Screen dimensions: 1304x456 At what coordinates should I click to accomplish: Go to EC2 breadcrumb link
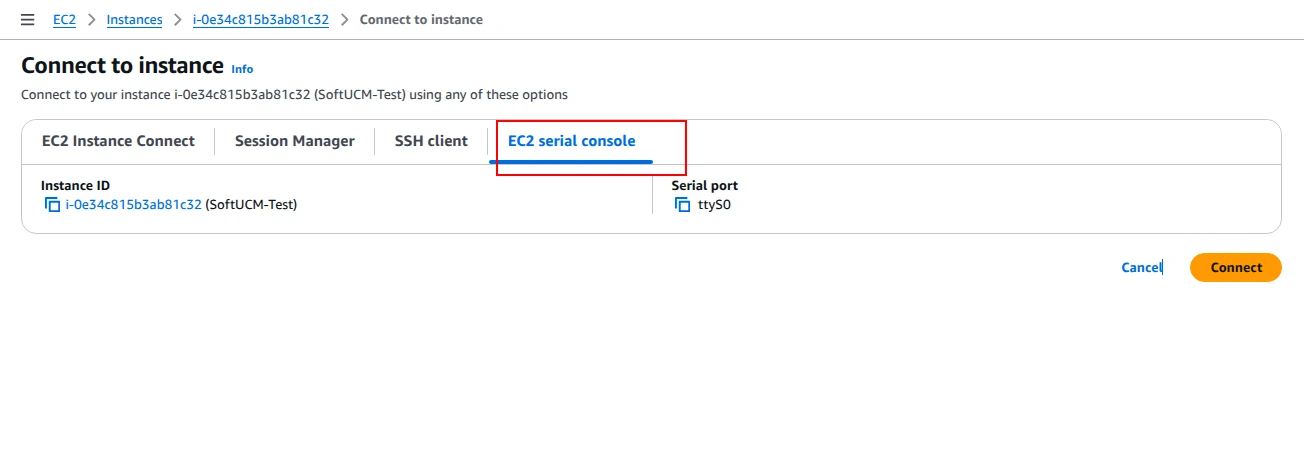pos(64,19)
